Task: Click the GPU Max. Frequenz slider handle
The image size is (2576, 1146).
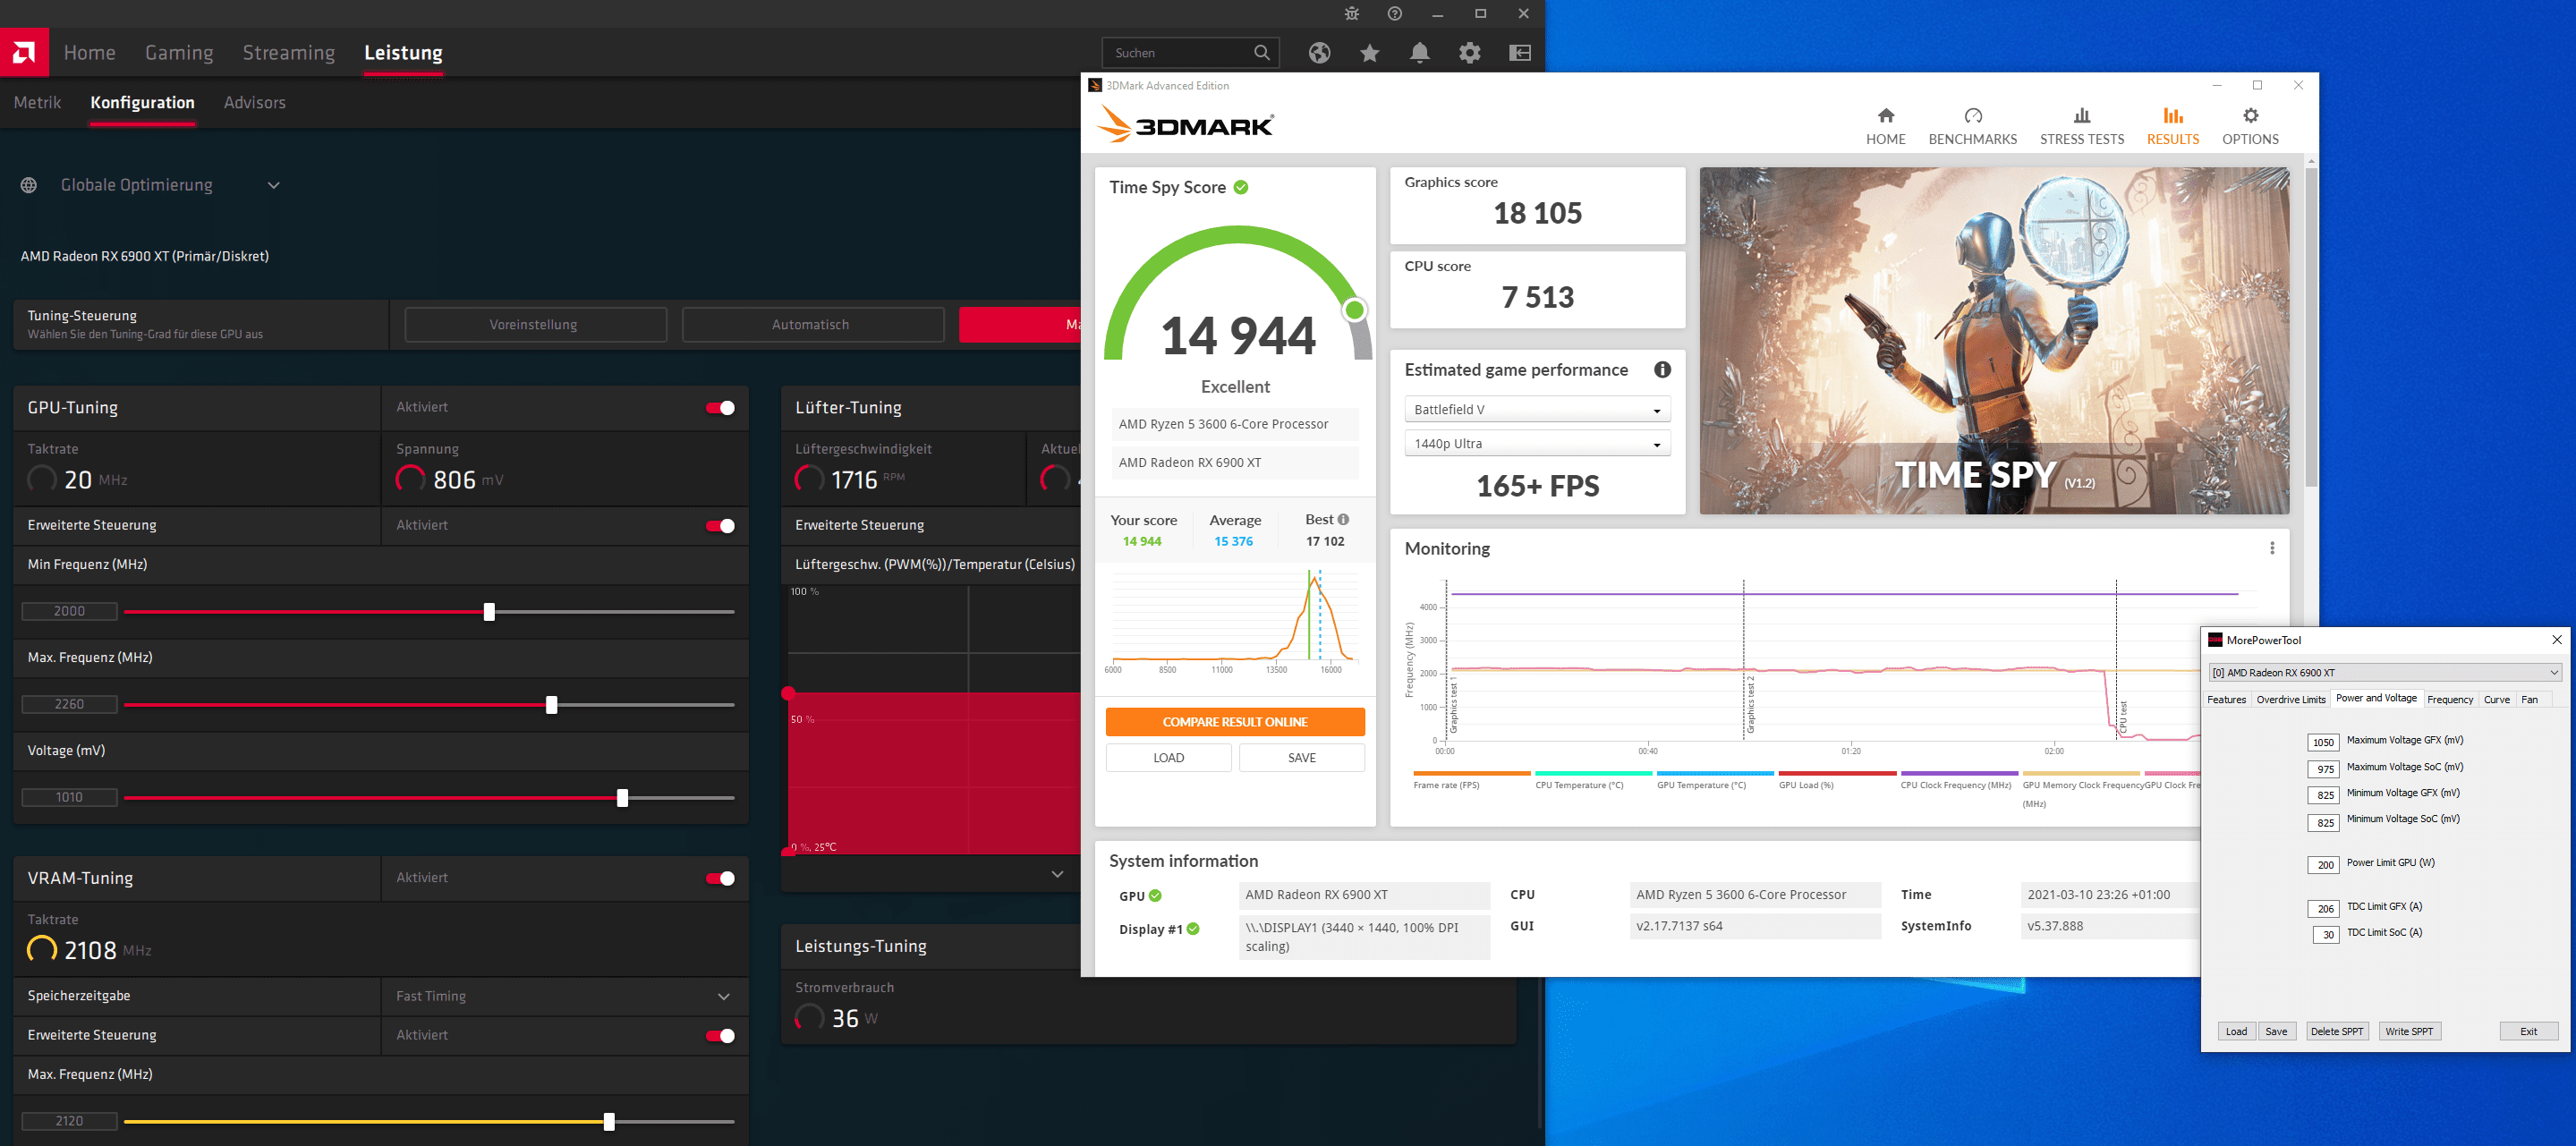Action: 551,705
